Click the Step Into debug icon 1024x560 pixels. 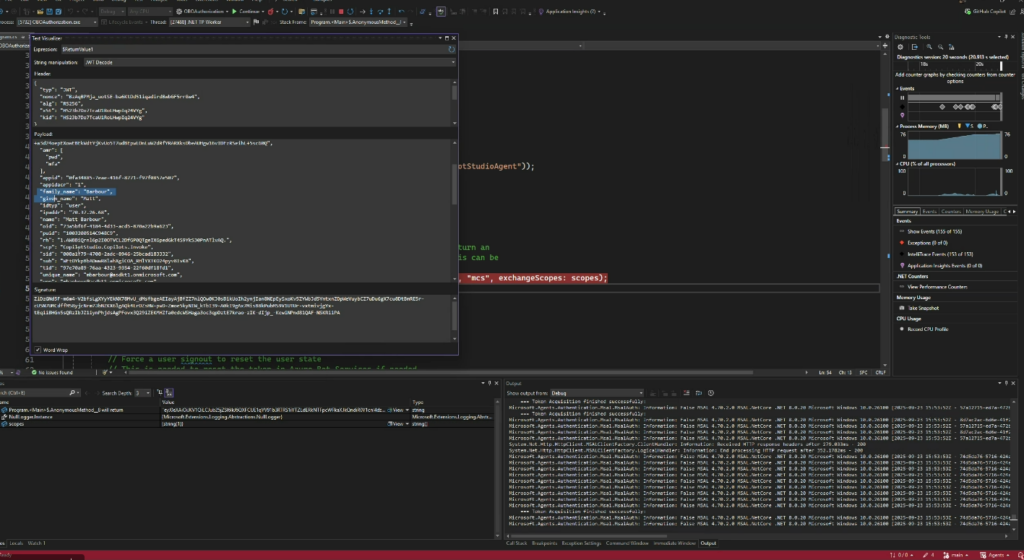371,11
